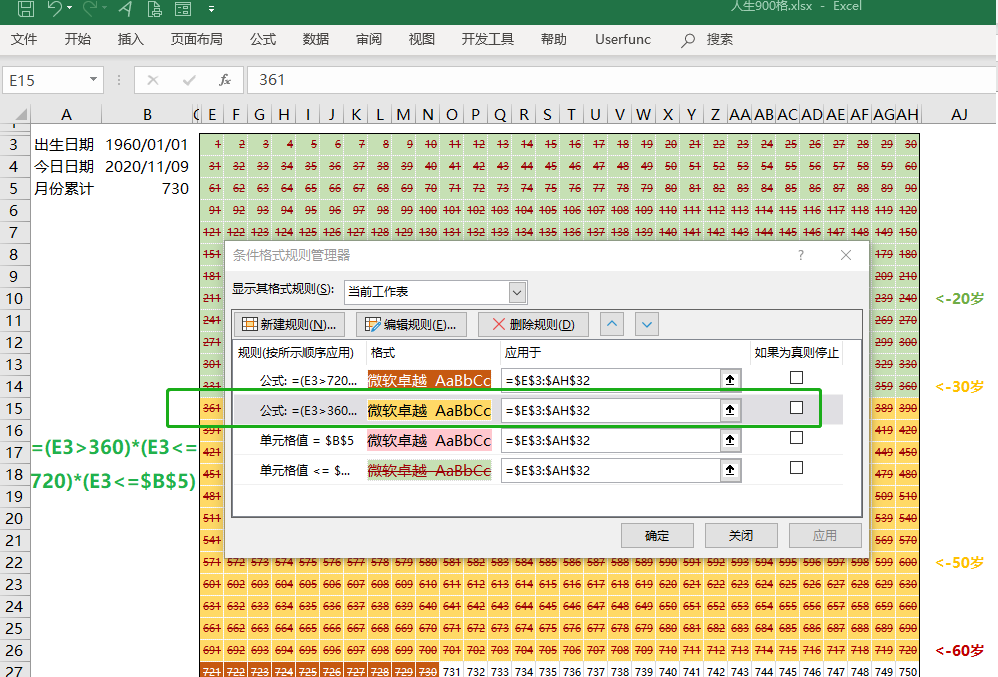Viewport: 998px width, 677px height.
Task: Click the Name Box showing E15
Action: (x=45, y=80)
